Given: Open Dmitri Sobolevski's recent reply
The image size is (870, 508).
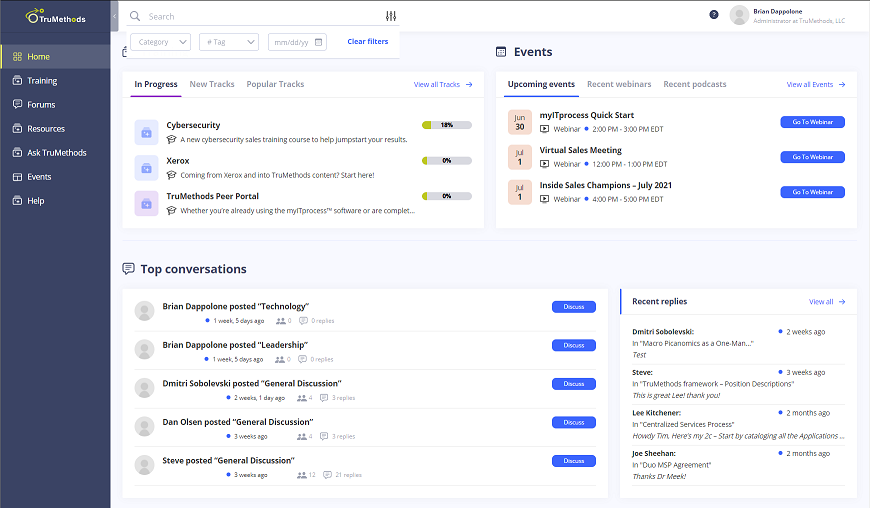Looking at the screenshot, I should coord(738,343).
